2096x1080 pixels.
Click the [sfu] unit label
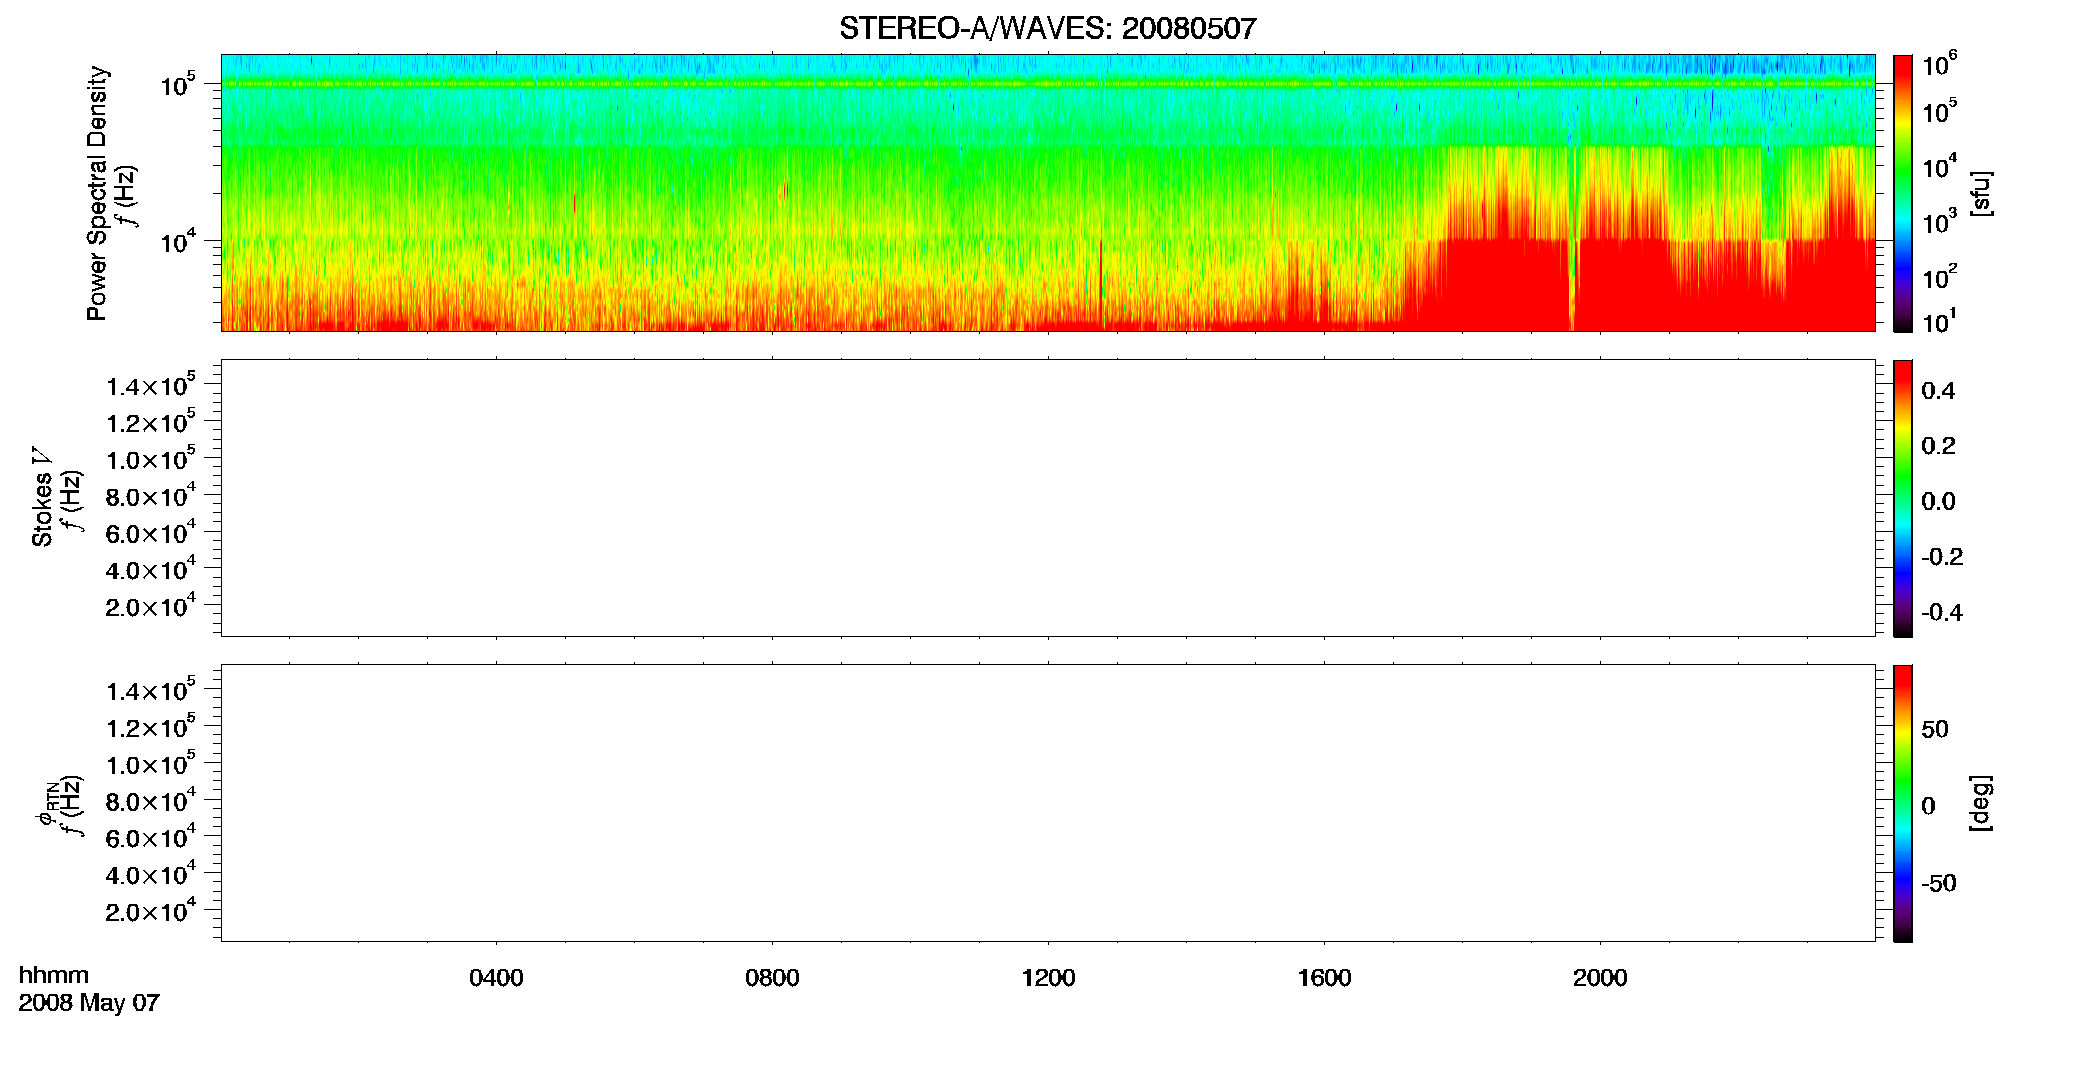pyautogui.click(x=1982, y=193)
